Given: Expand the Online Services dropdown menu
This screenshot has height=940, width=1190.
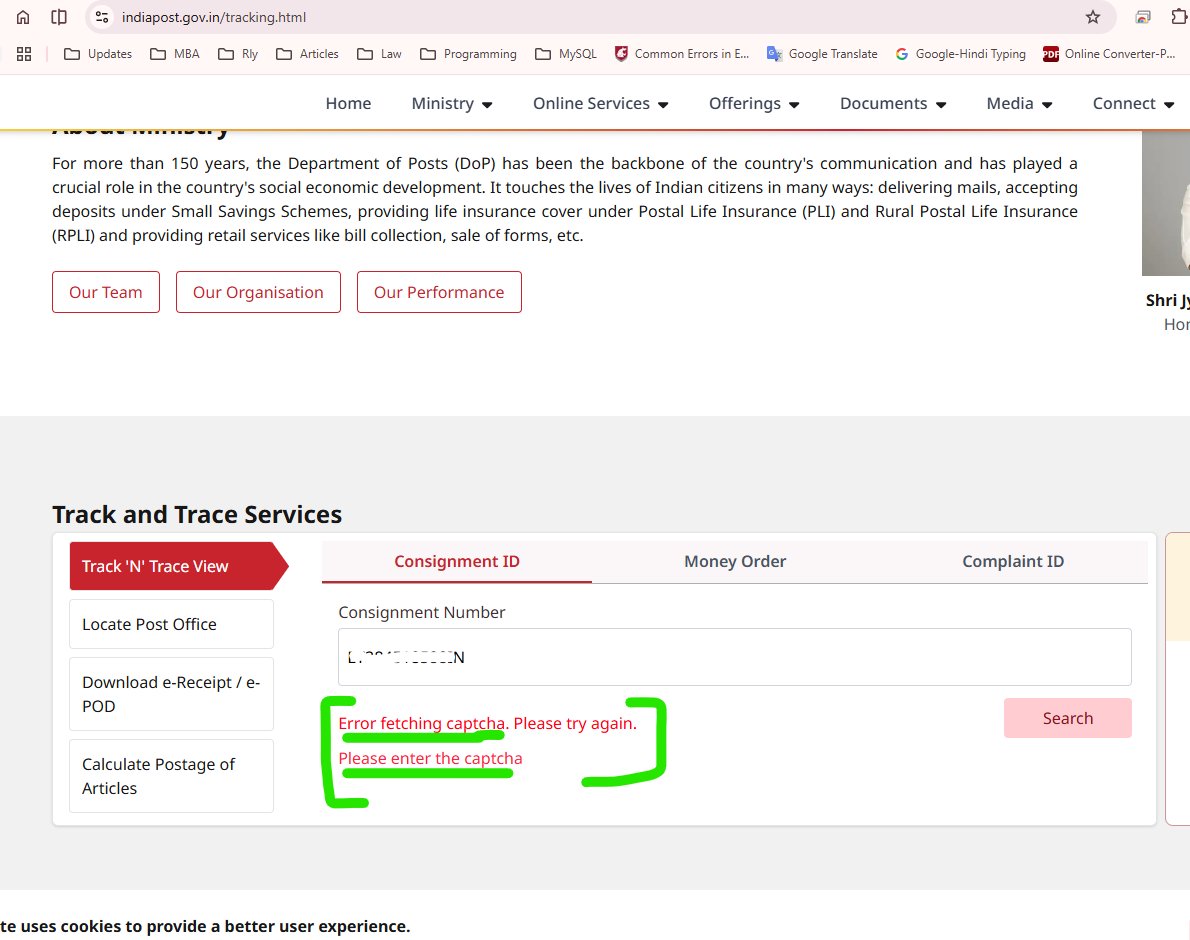Looking at the screenshot, I should (600, 103).
